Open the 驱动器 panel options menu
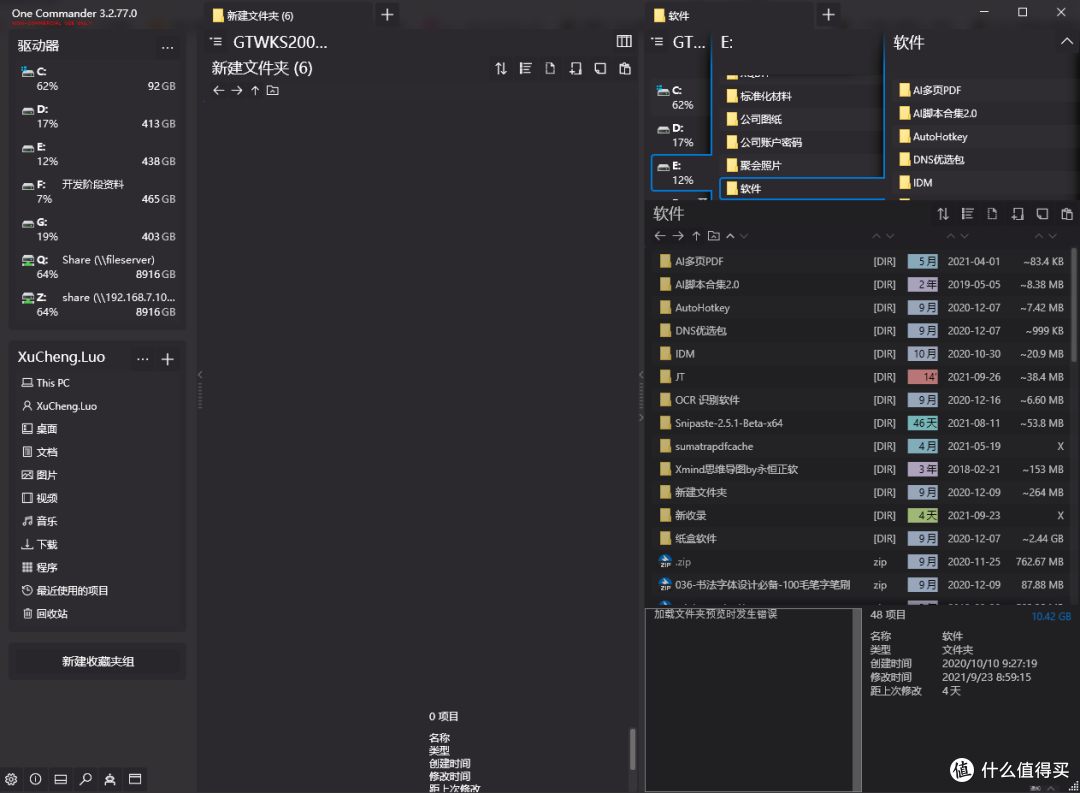The width and height of the screenshot is (1080, 793). click(x=167, y=47)
